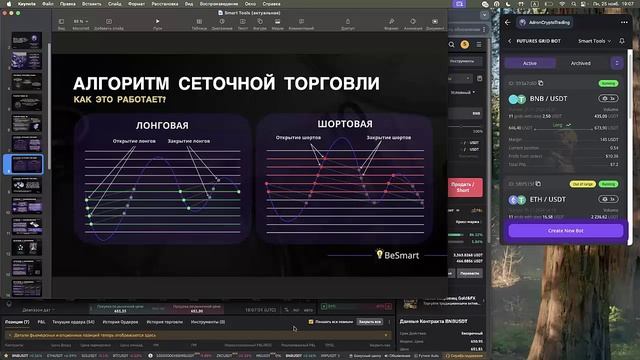640x360 pixels.
Task: Open the Format menu in menu bar
Action: 136,4
